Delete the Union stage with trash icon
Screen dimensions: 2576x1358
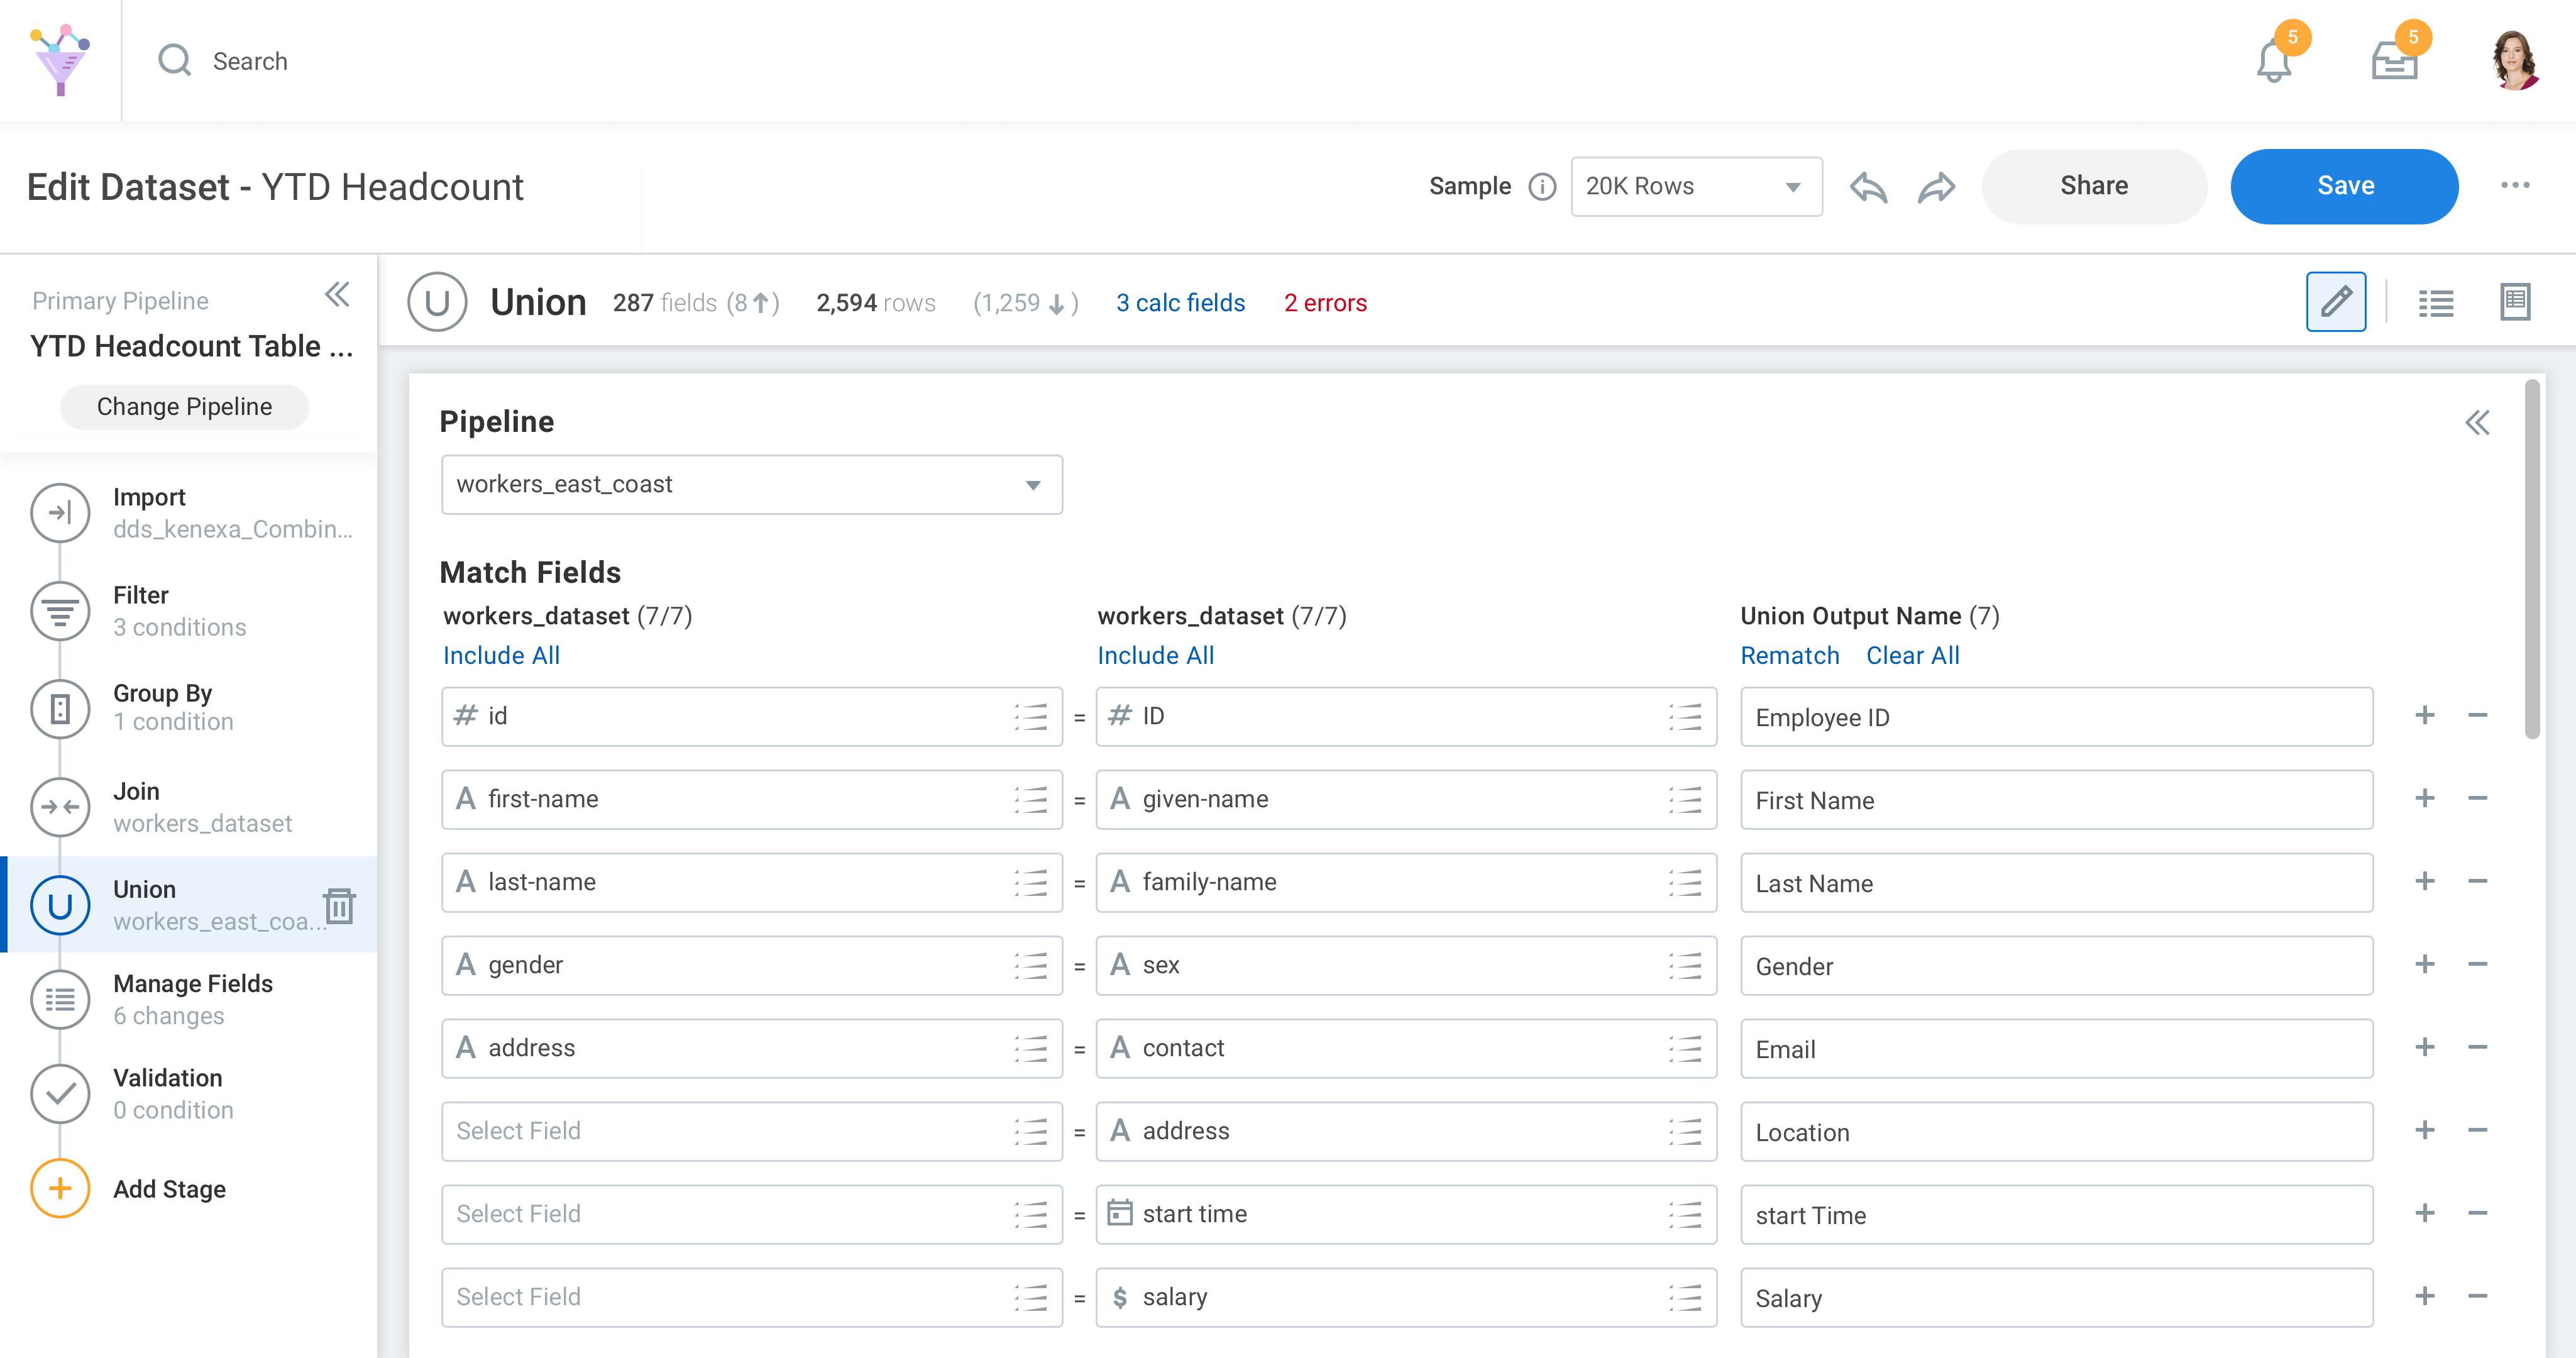click(340, 905)
